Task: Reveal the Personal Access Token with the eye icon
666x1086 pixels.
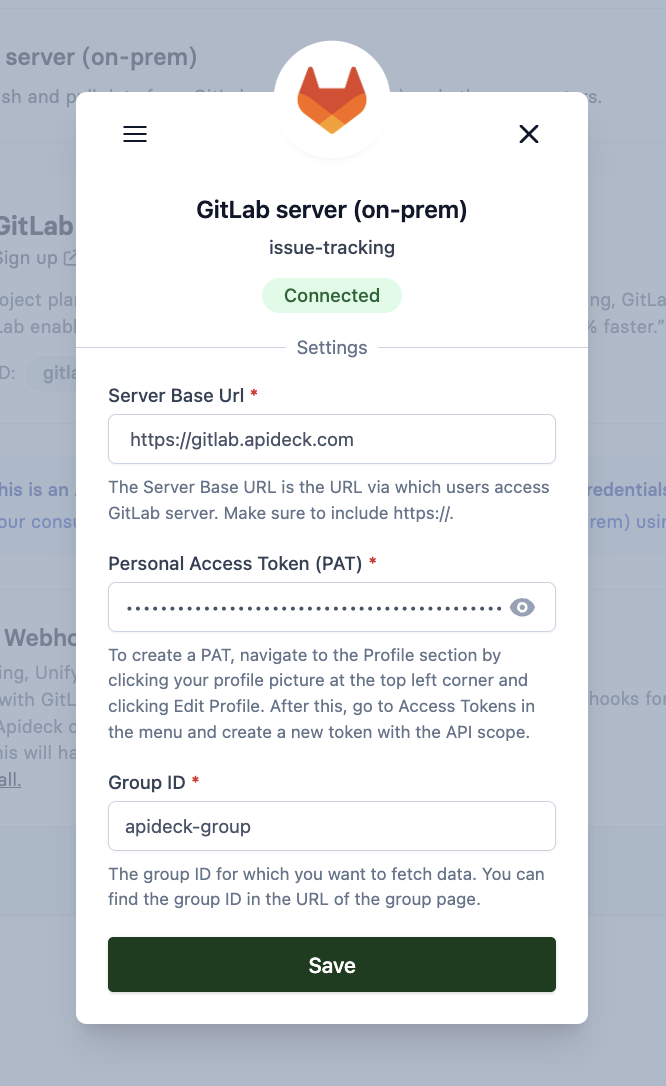Action: (x=521, y=606)
